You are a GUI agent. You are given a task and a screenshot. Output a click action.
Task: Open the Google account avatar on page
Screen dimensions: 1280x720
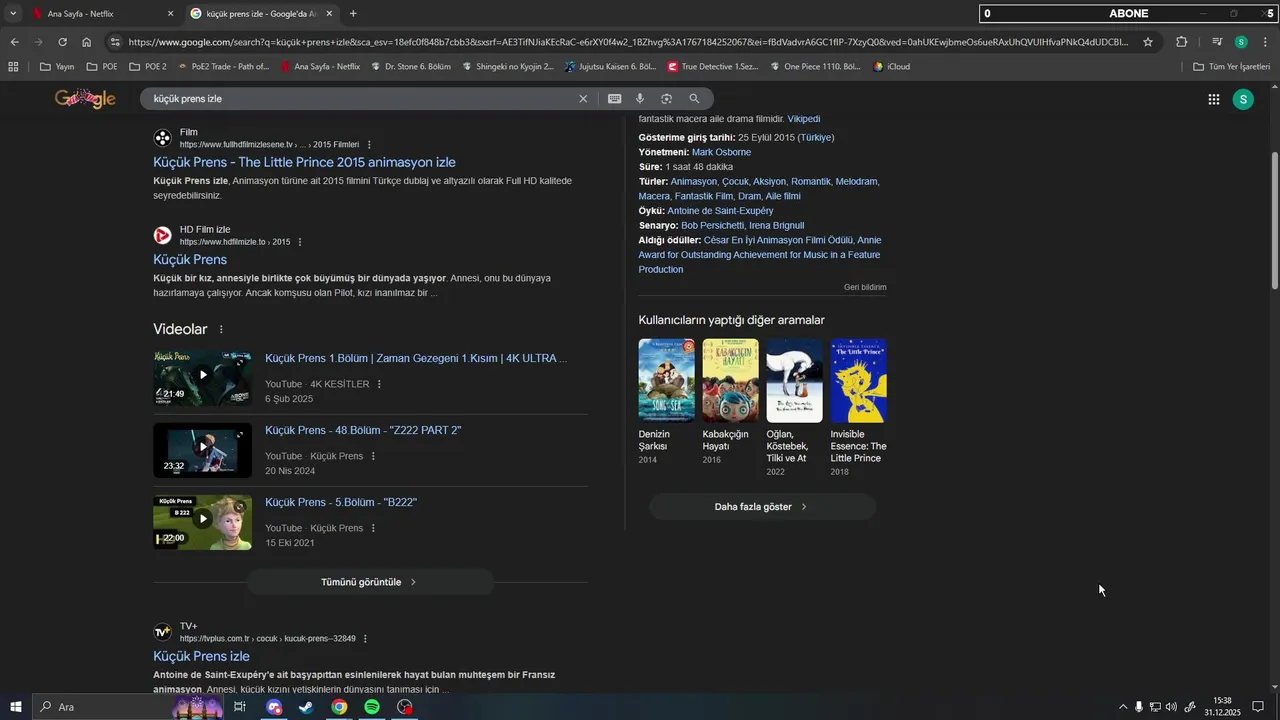[x=1243, y=99]
